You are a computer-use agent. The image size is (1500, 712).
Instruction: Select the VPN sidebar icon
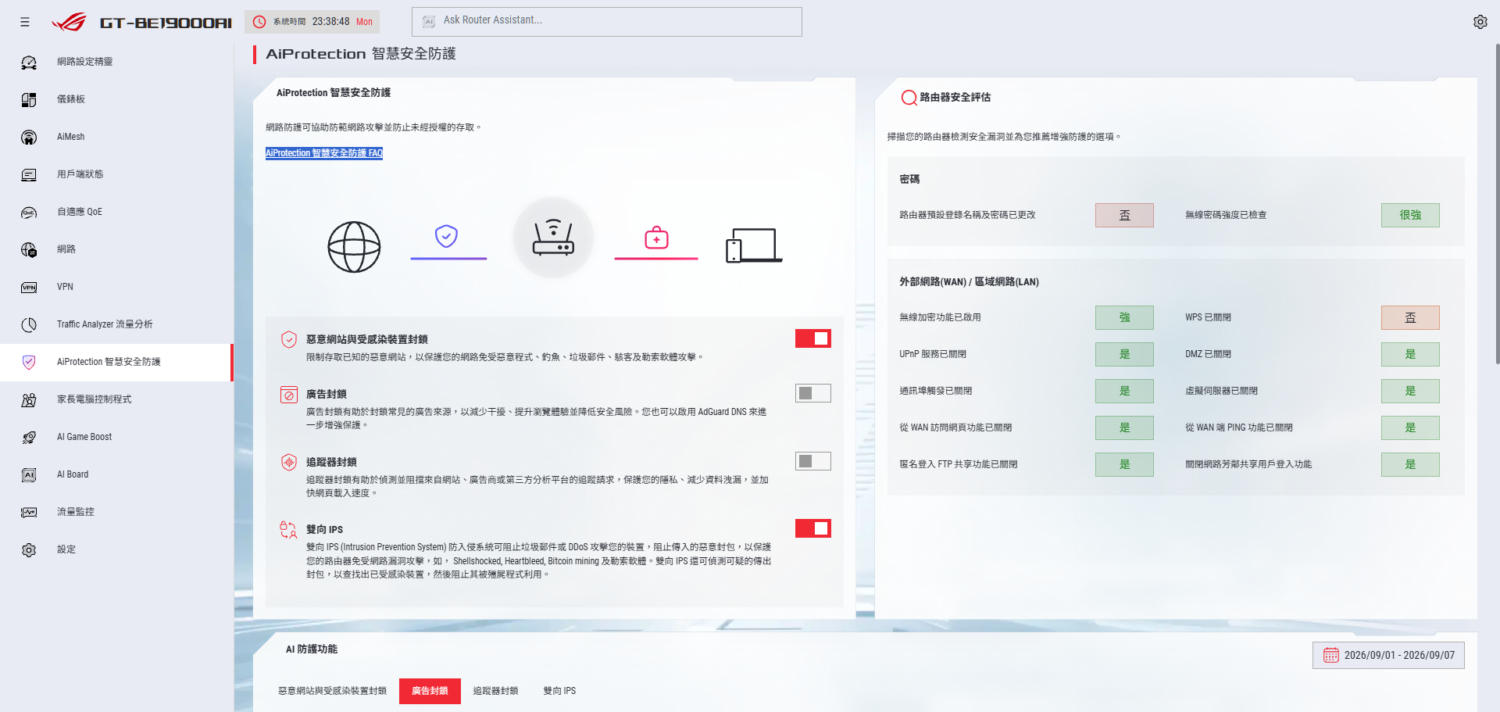coord(29,287)
